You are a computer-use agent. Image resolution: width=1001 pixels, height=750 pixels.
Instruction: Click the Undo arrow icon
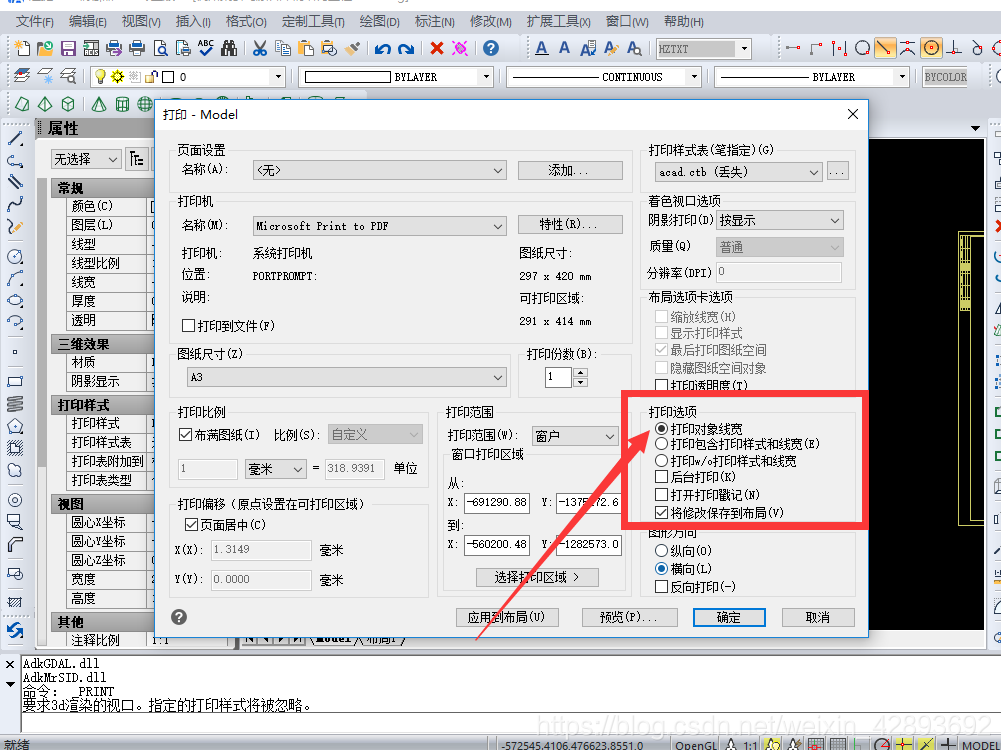pyautogui.click(x=382, y=48)
